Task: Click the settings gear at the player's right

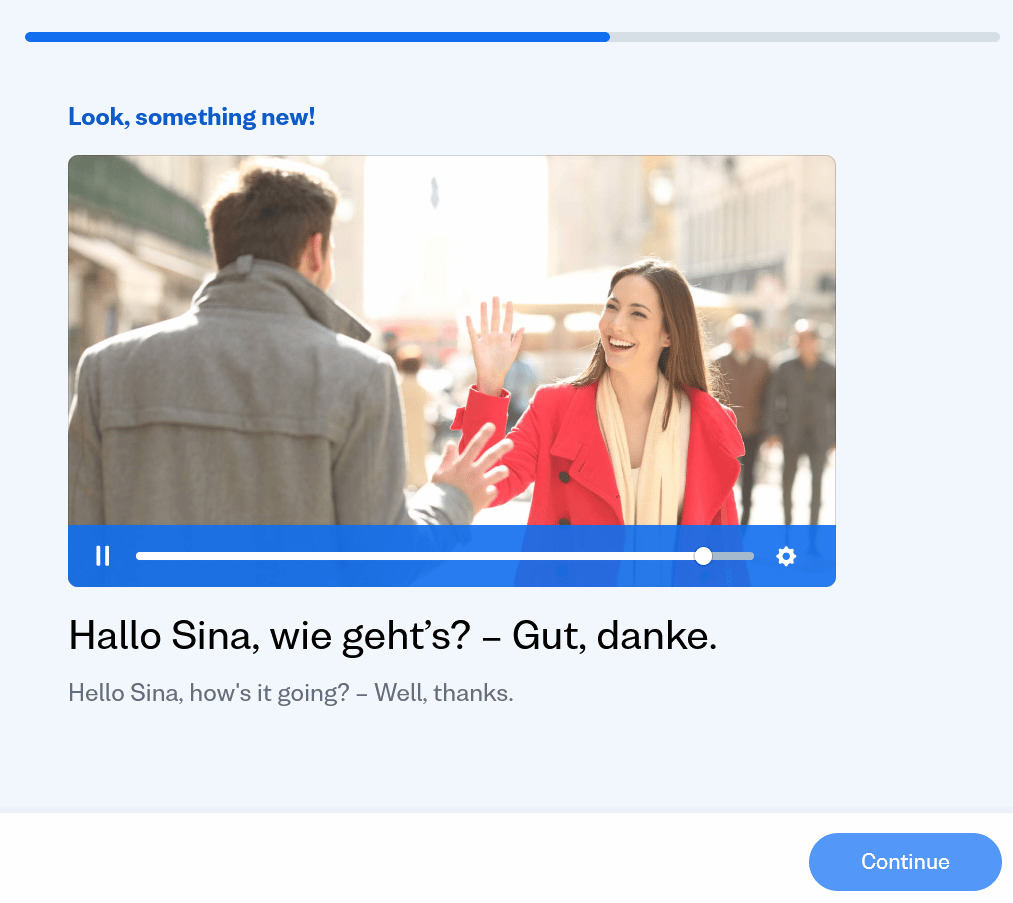Action: (786, 556)
